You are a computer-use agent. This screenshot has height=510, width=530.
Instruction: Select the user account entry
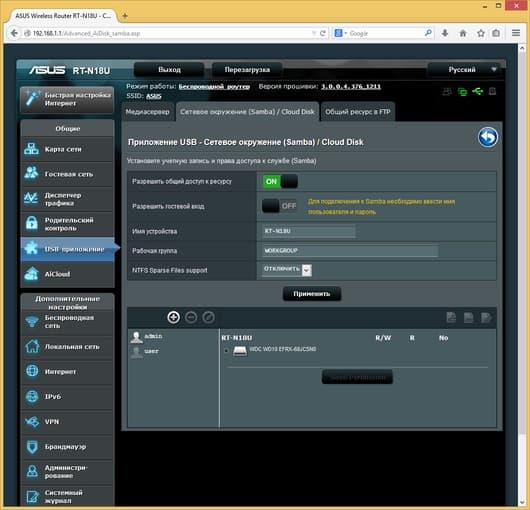(x=145, y=351)
